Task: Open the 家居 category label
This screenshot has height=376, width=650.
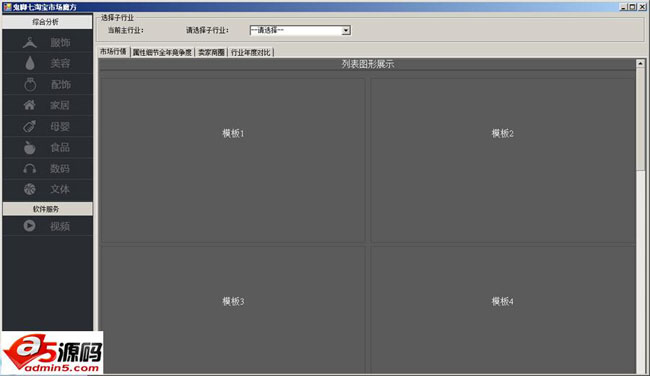Action: click(60, 105)
